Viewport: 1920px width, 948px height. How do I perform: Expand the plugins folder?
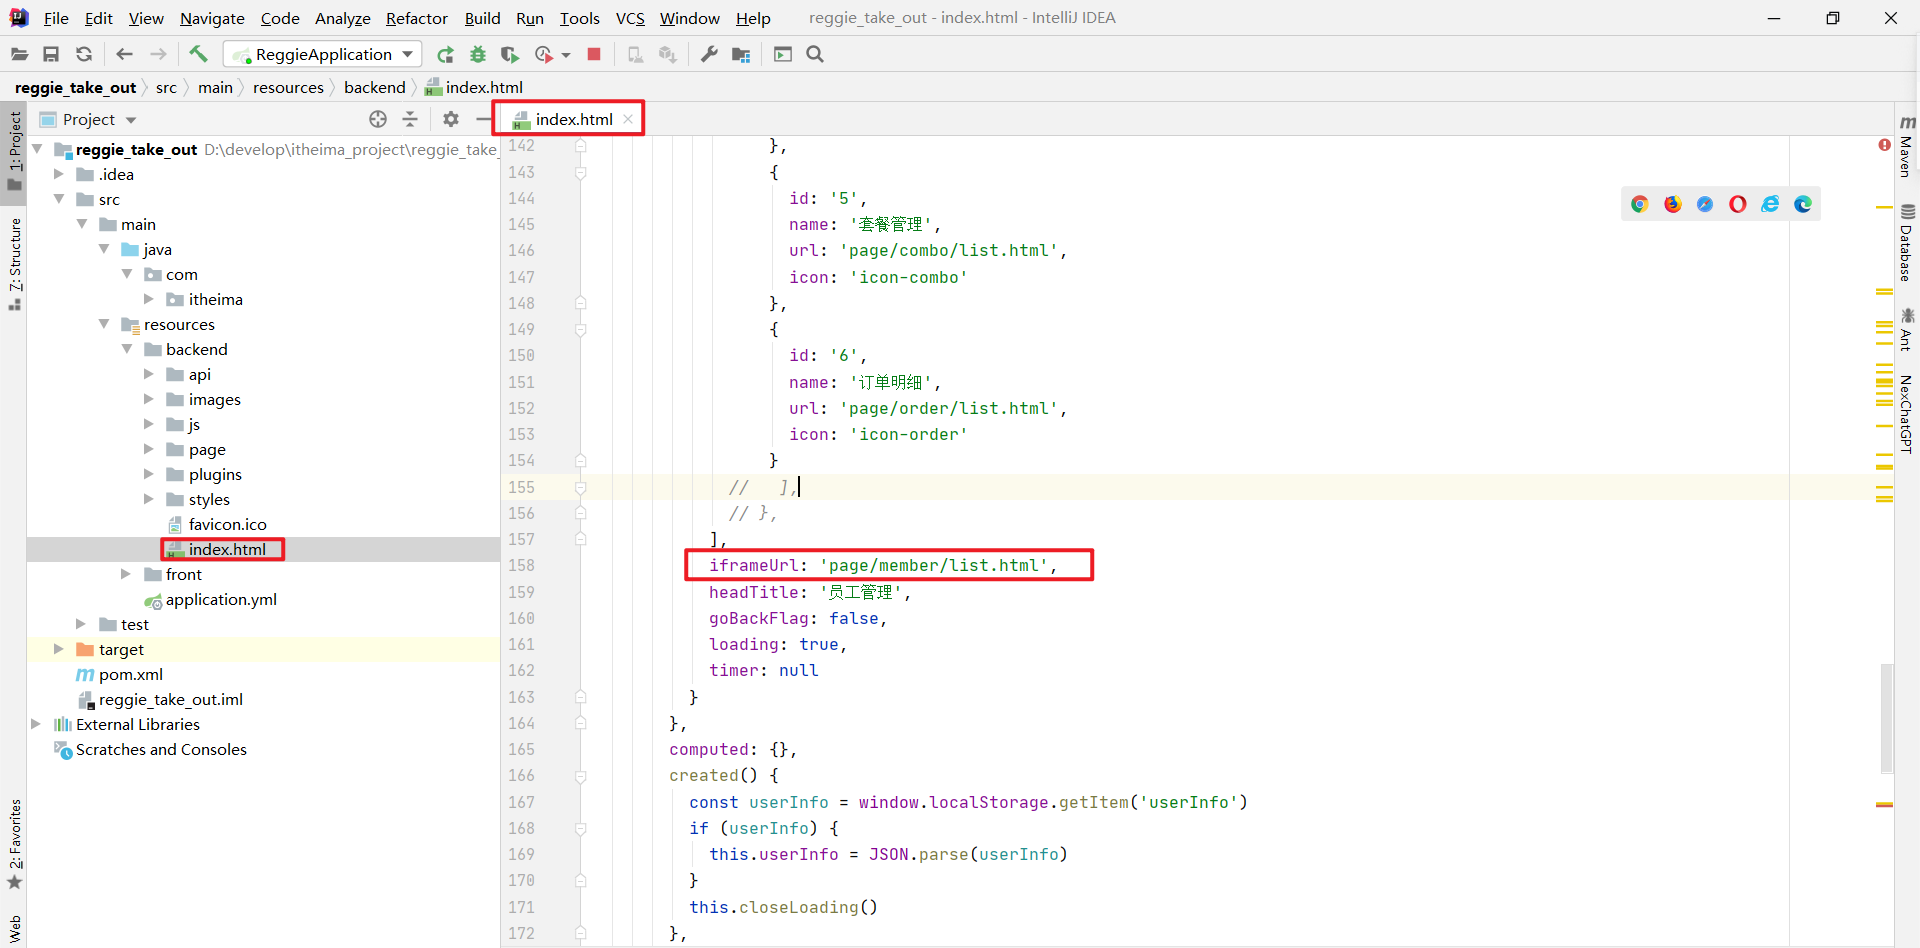[149, 474]
